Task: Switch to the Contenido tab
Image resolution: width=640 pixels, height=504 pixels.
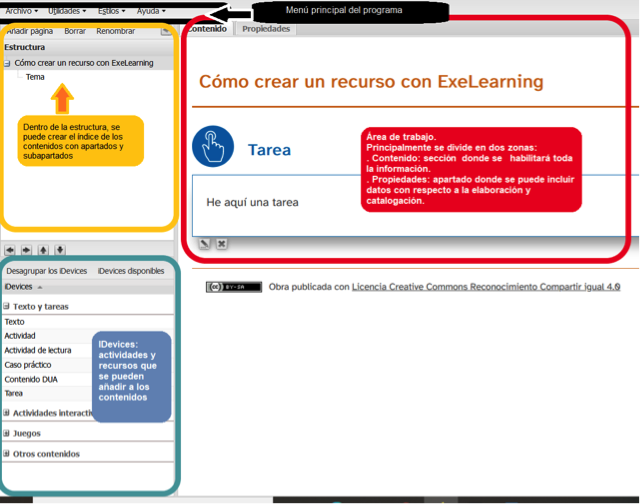Action: click(208, 29)
